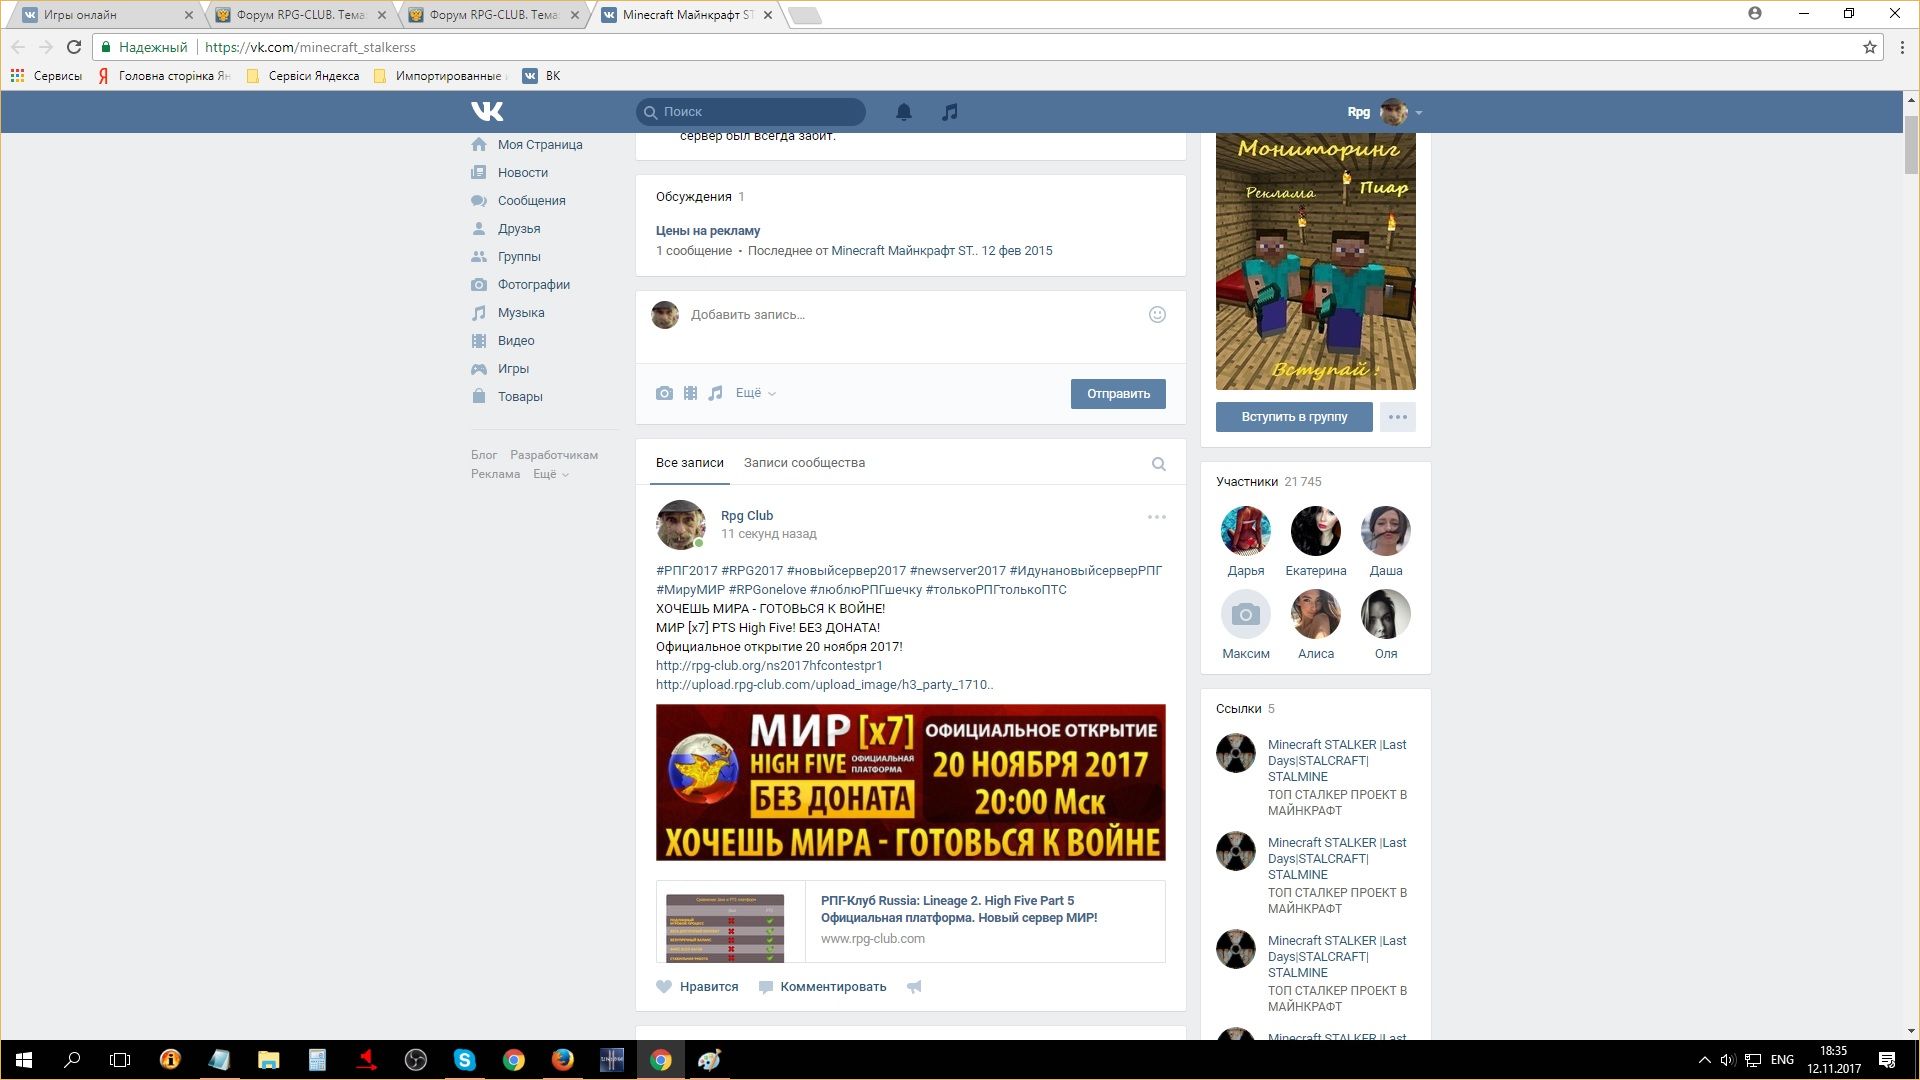
Task: Bookmark this page with the star icon
Action: [x=1869, y=47]
